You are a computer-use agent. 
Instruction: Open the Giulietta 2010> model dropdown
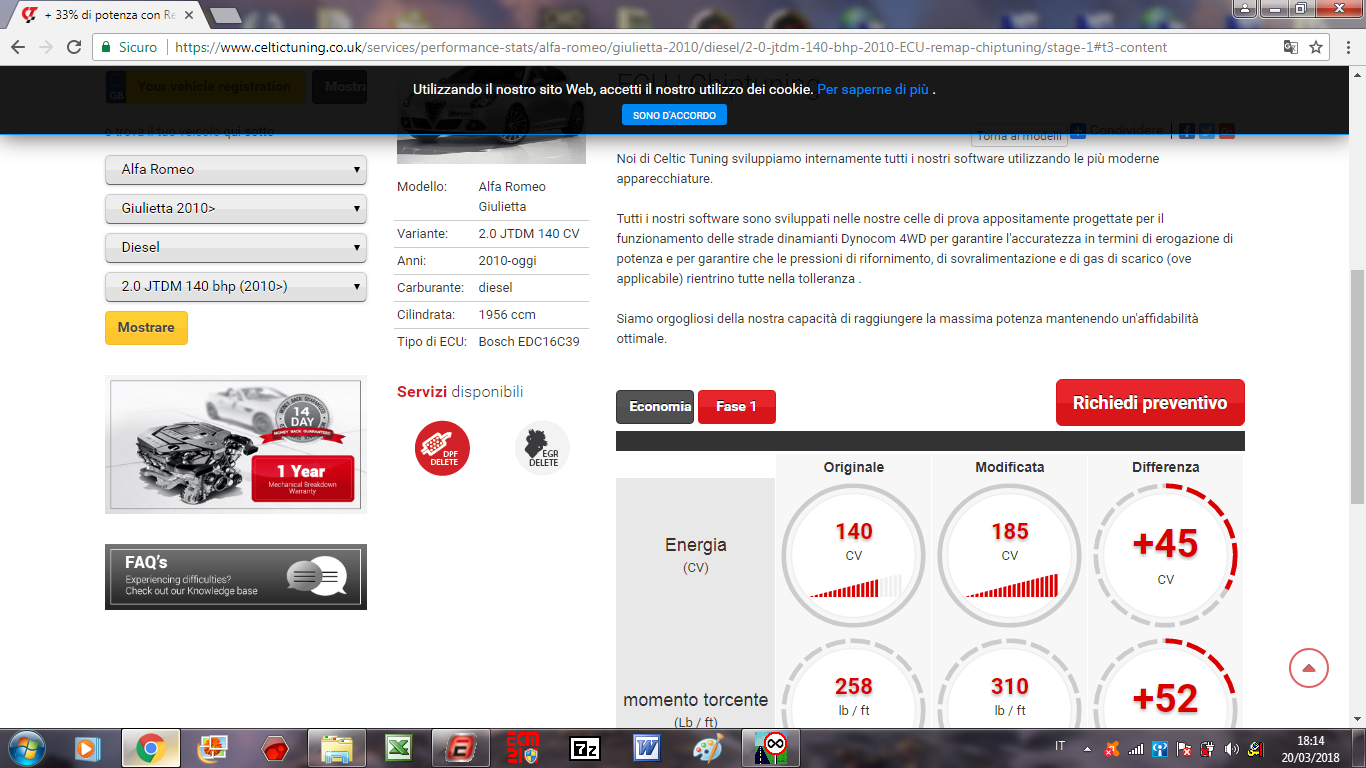pos(236,209)
